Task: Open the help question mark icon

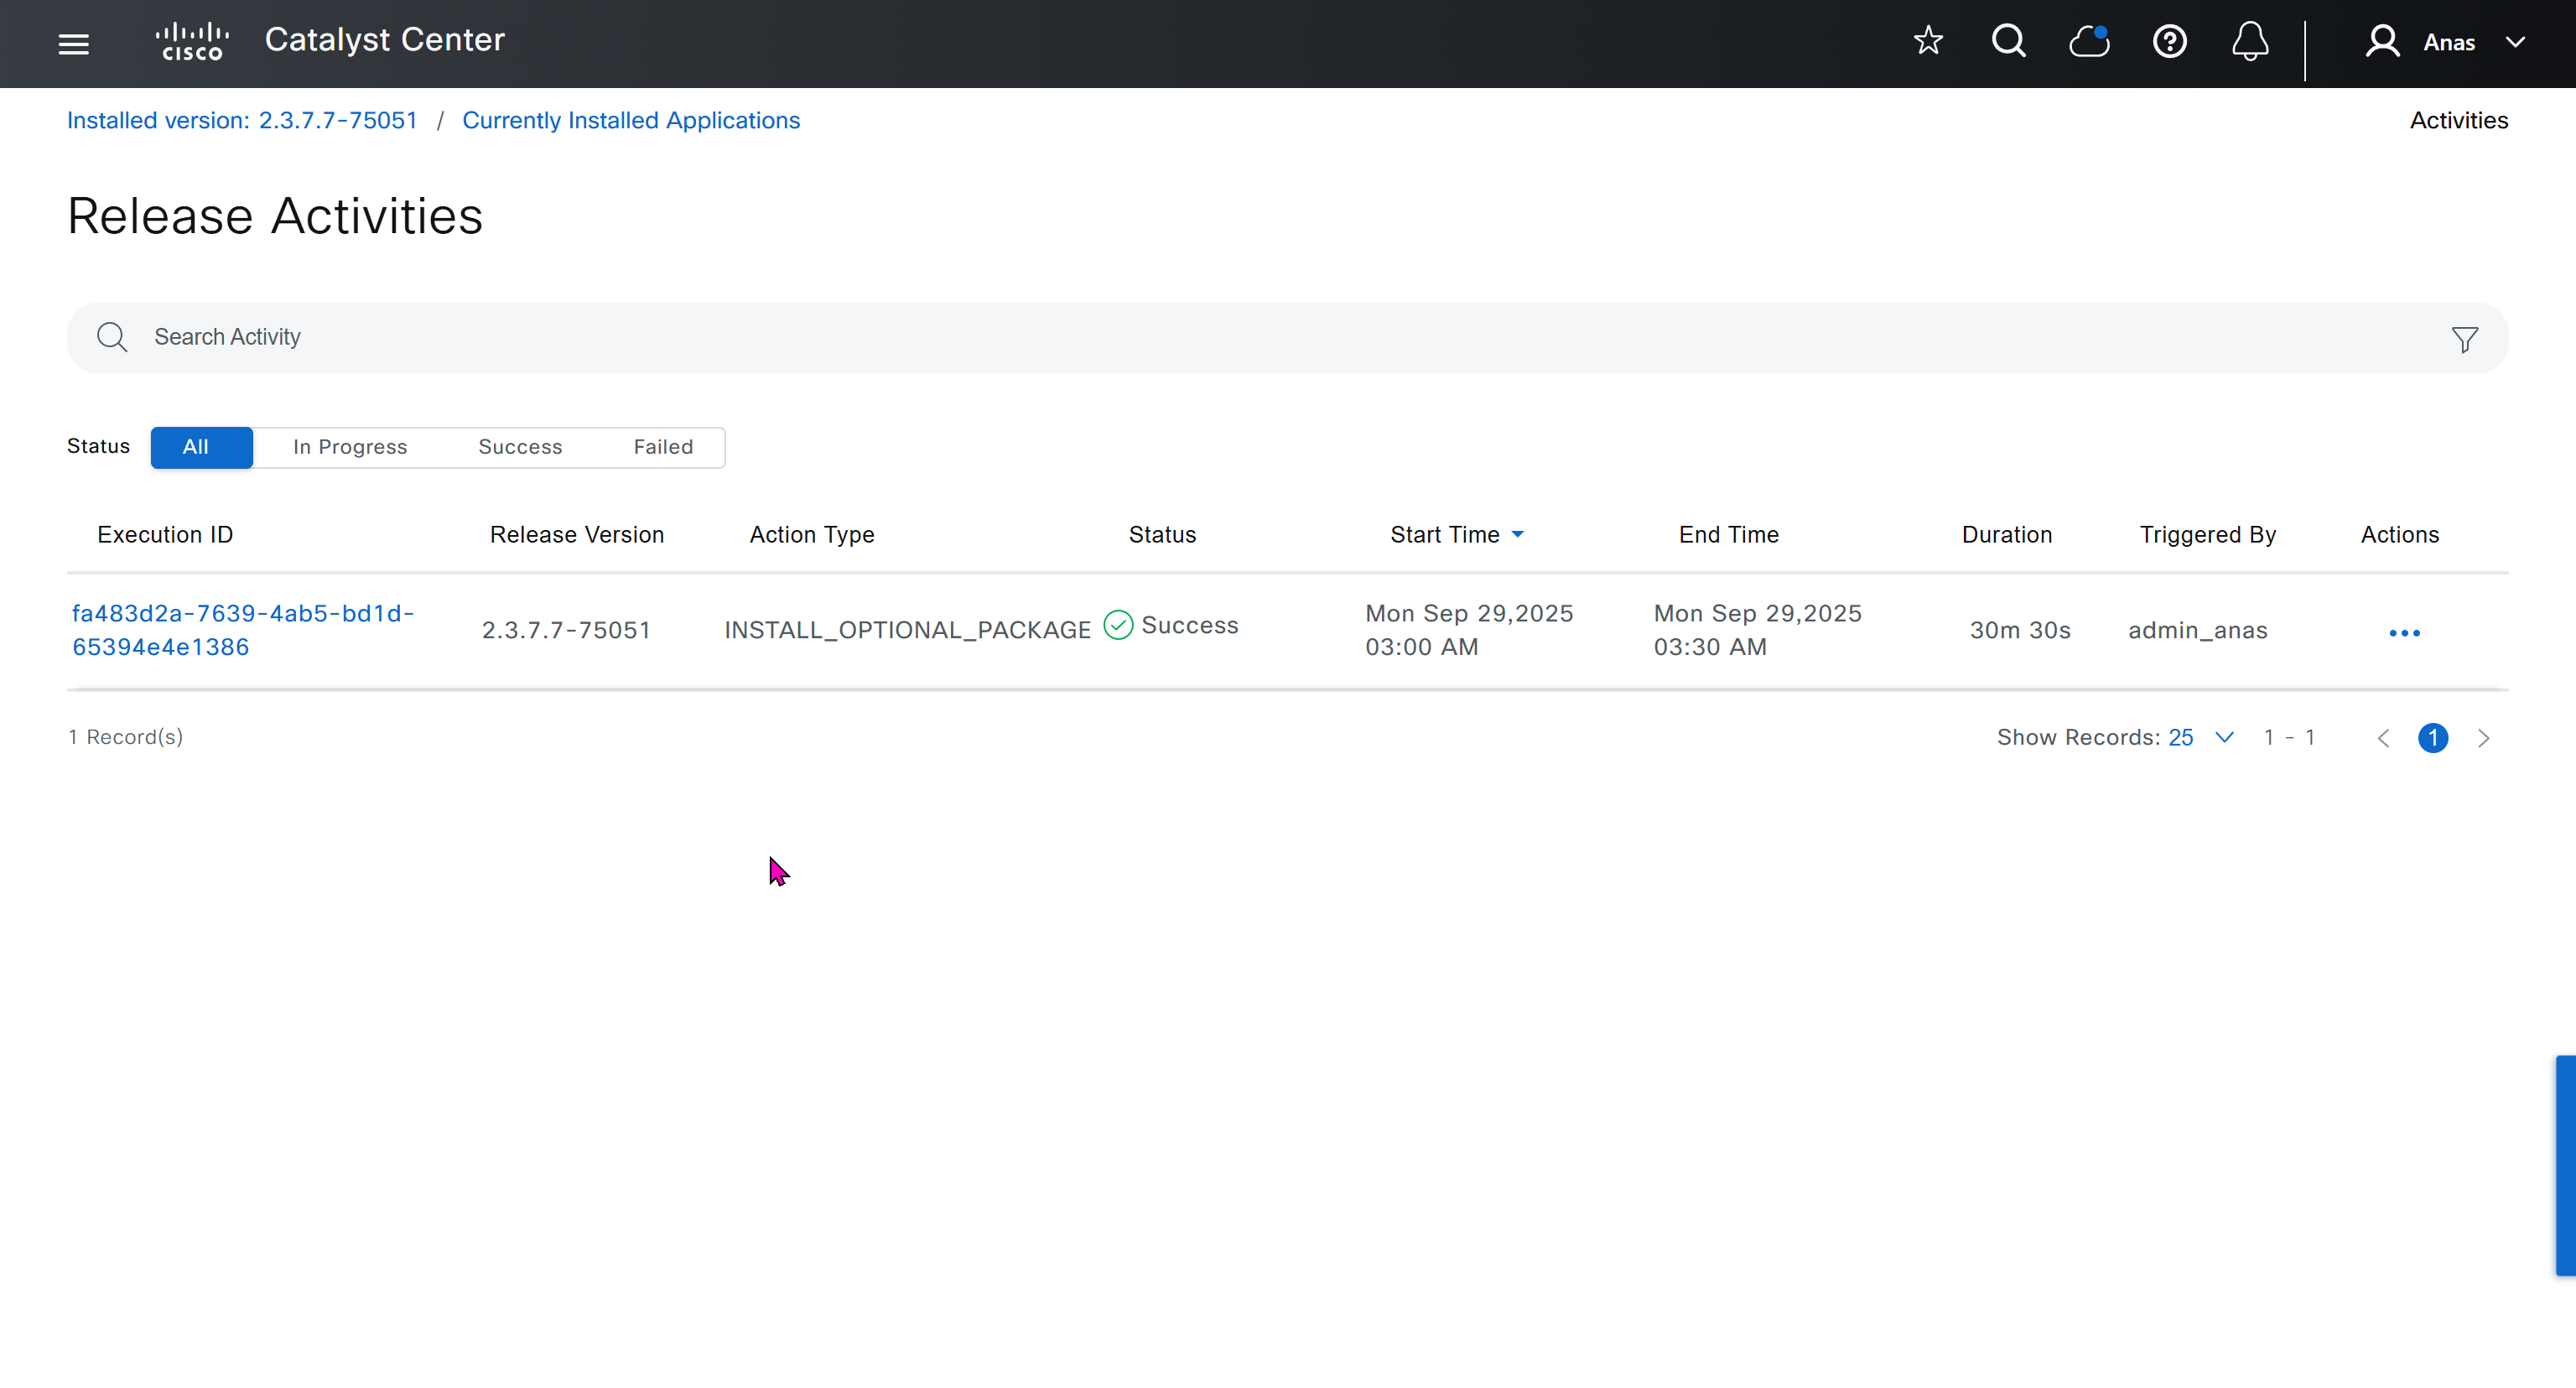Action: pos(2169,42)
